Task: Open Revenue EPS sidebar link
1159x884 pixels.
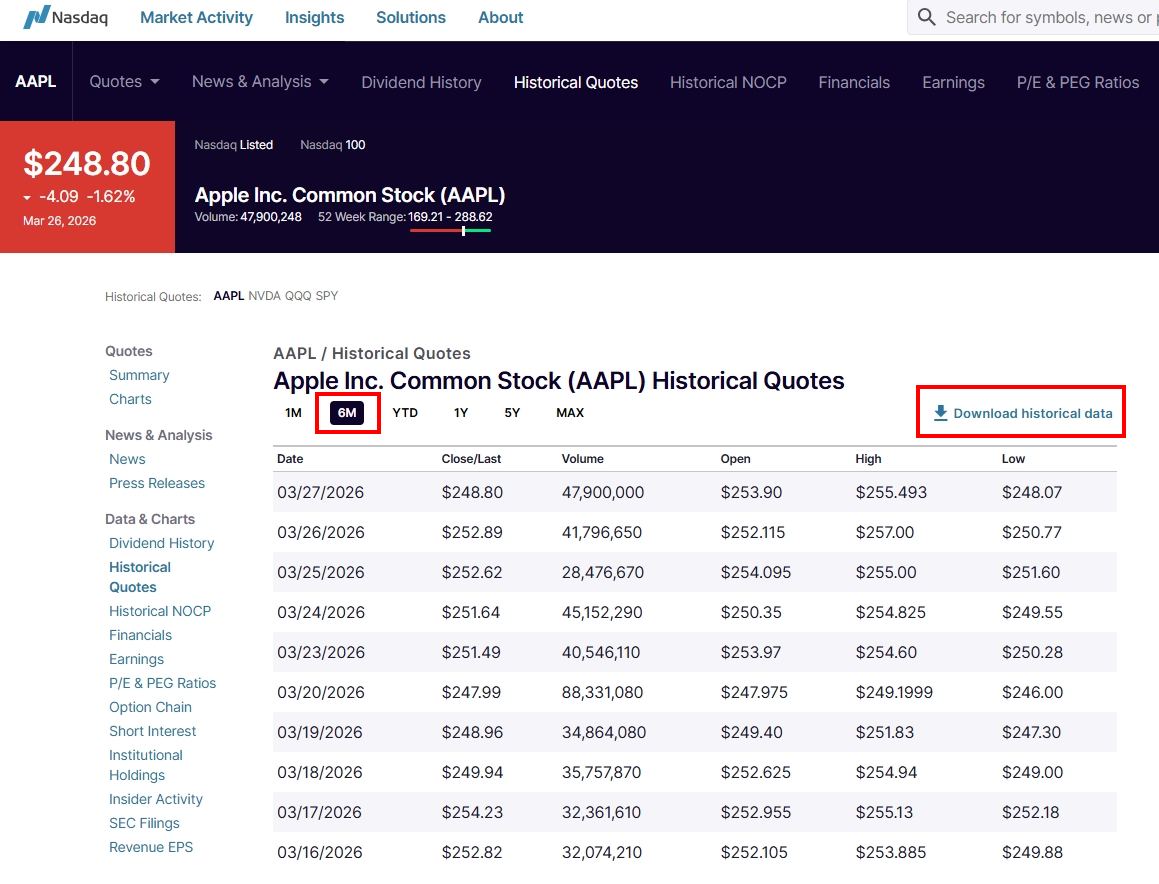Action: 151,847
